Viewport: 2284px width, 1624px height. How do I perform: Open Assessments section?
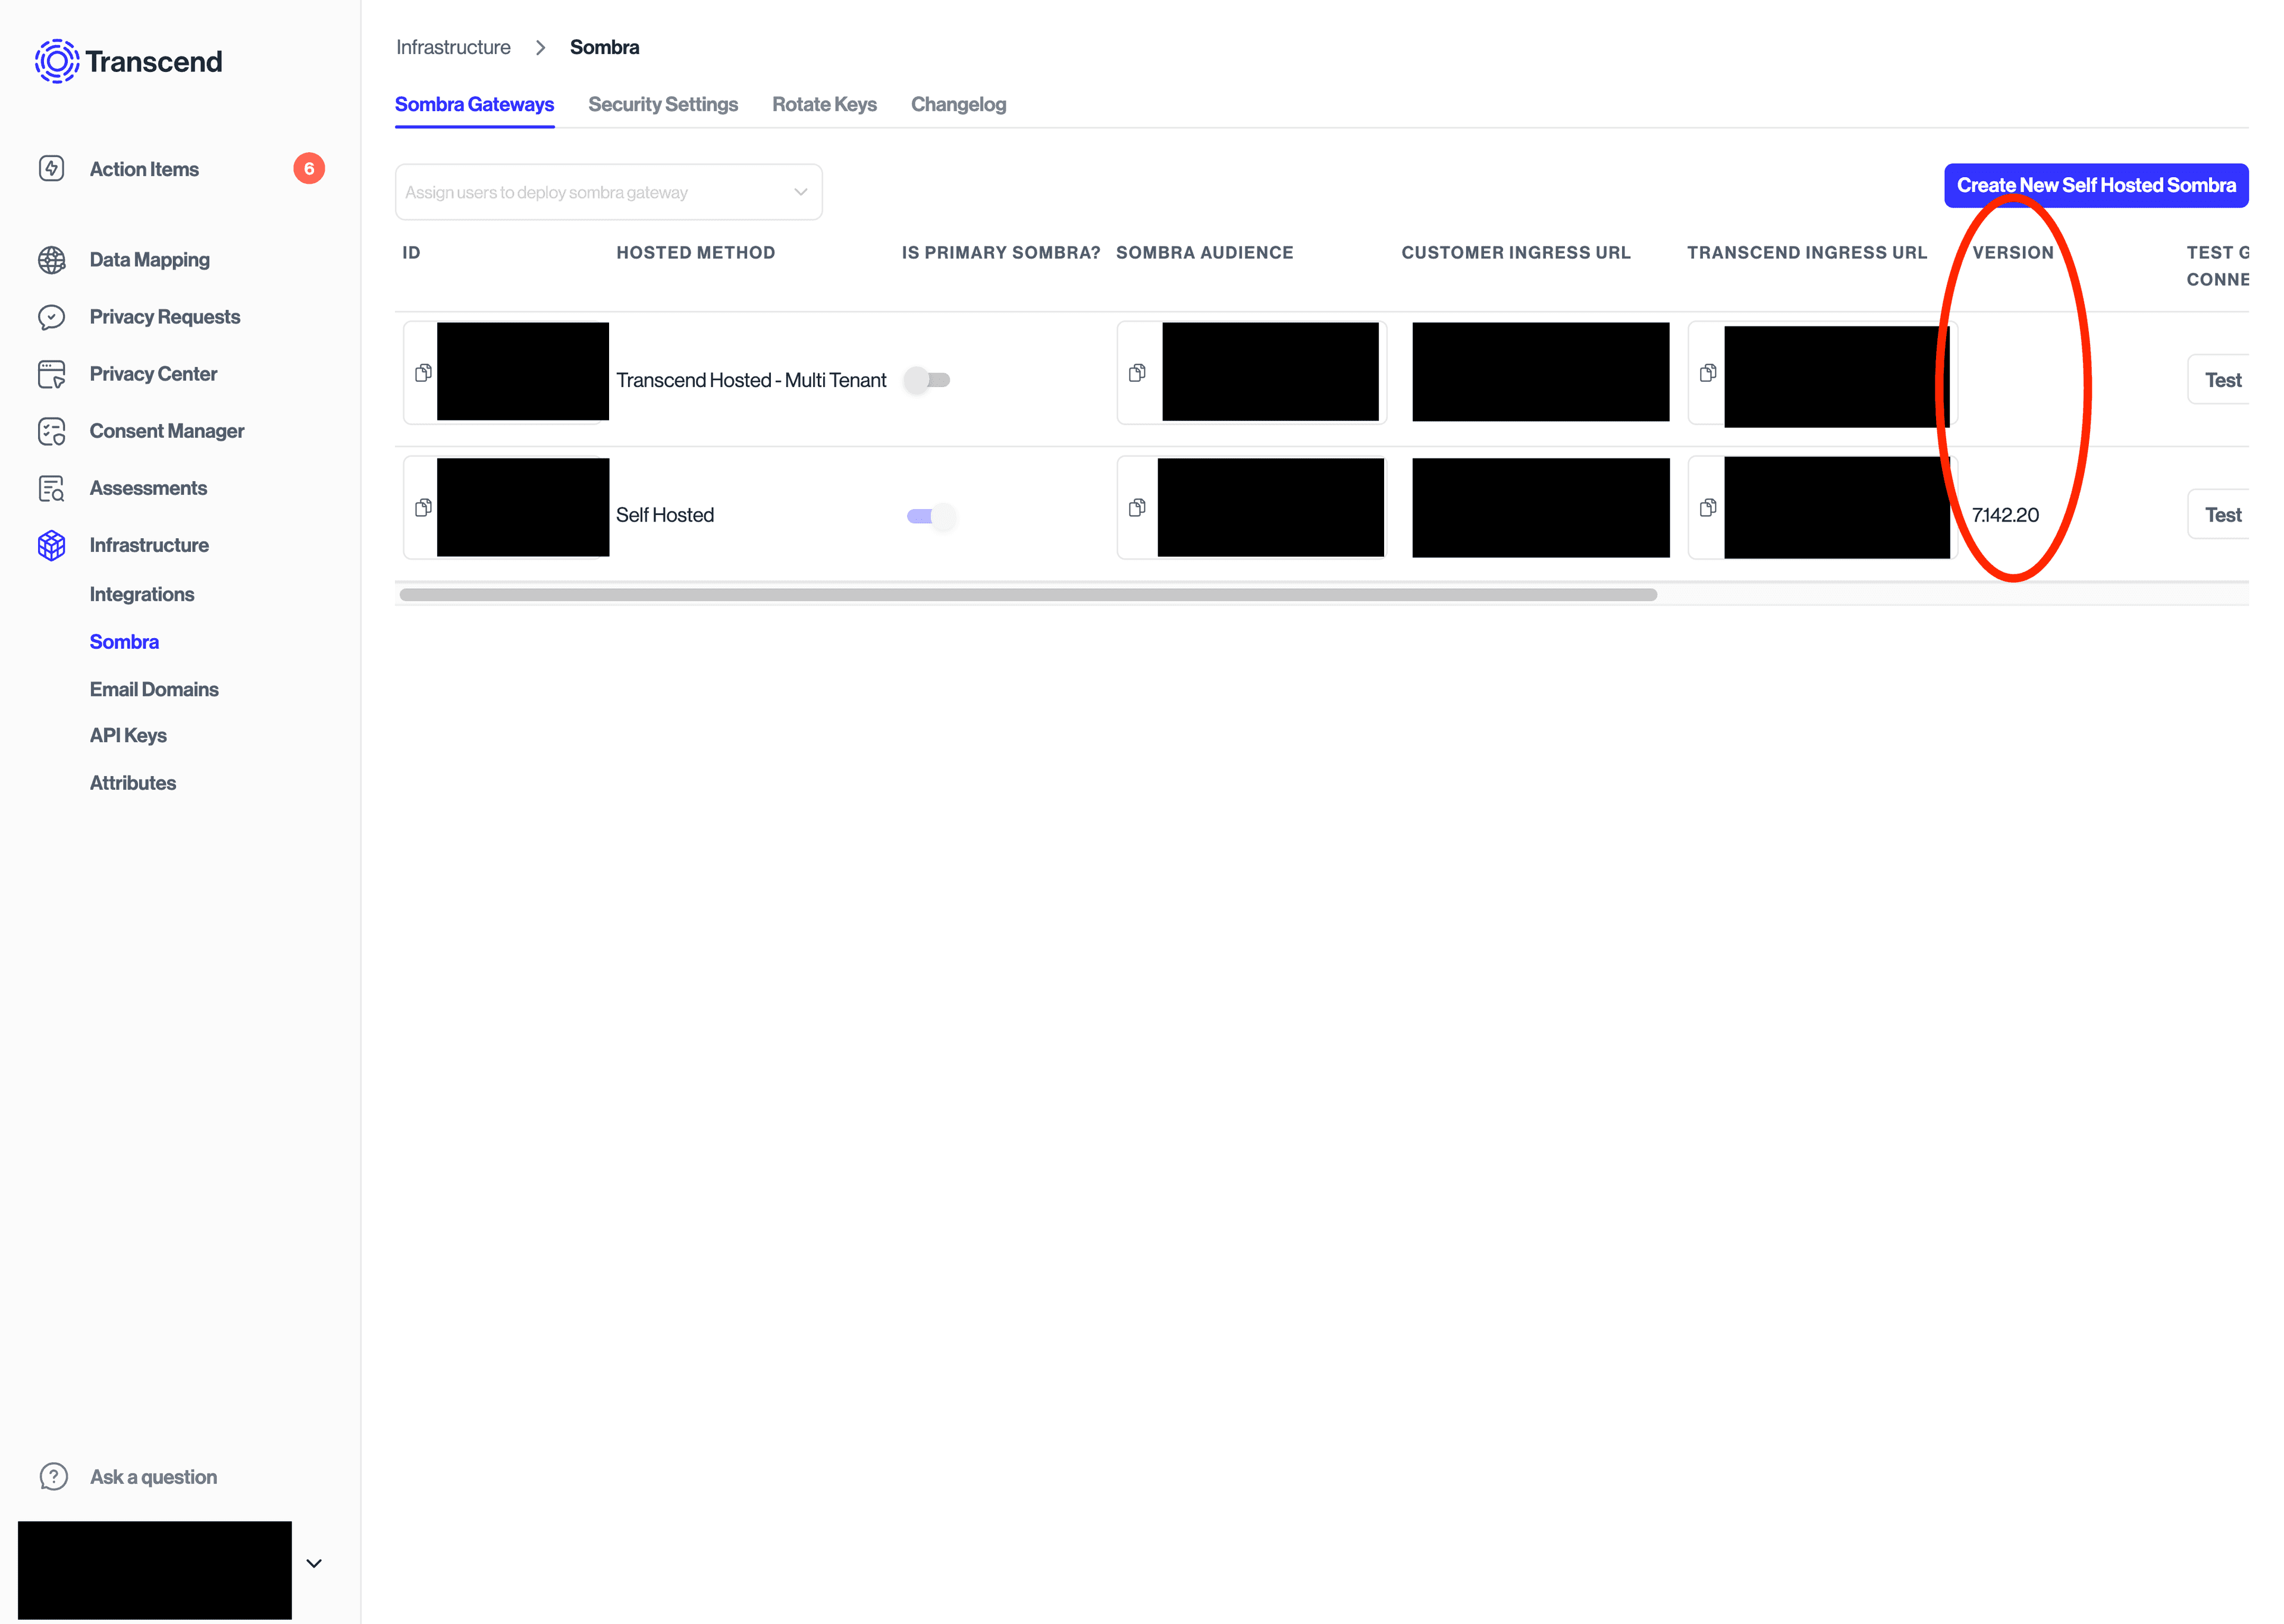pyautogui.click(x=146, y=487)
